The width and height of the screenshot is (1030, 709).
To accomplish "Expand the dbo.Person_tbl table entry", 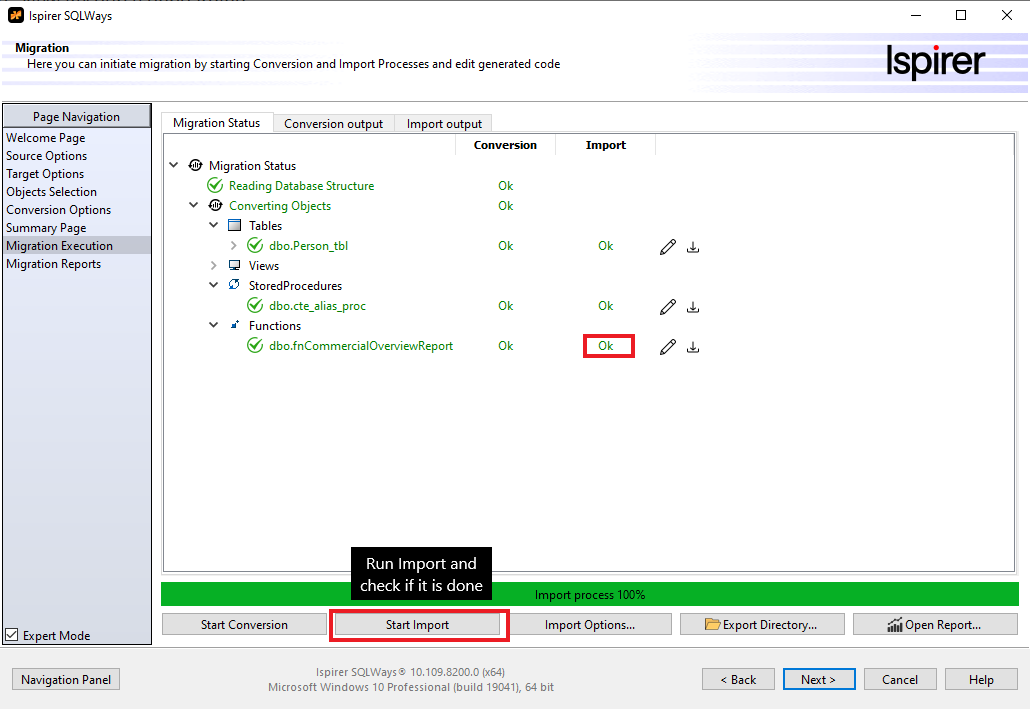I will coord(234,246).
